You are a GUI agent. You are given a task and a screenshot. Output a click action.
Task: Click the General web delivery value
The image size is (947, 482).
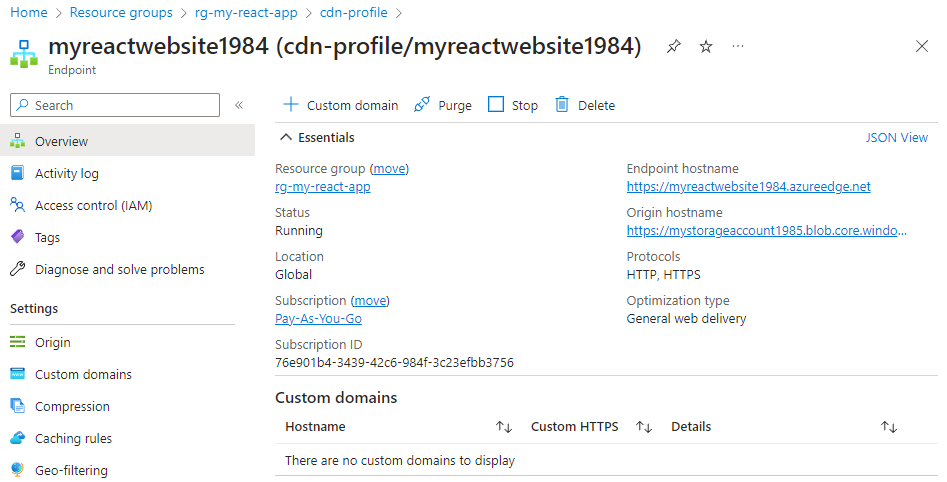click(686, 318)
